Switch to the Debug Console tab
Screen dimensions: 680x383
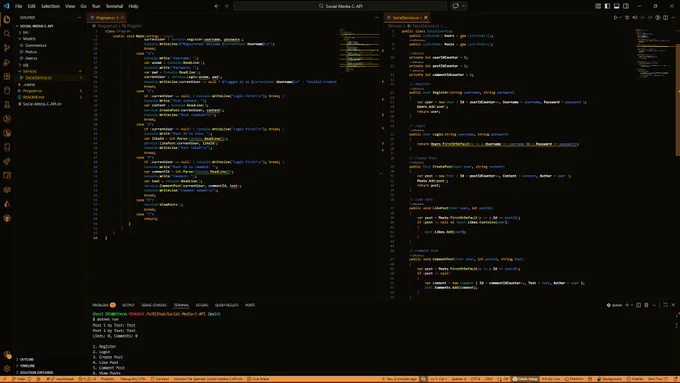[154, 305]
